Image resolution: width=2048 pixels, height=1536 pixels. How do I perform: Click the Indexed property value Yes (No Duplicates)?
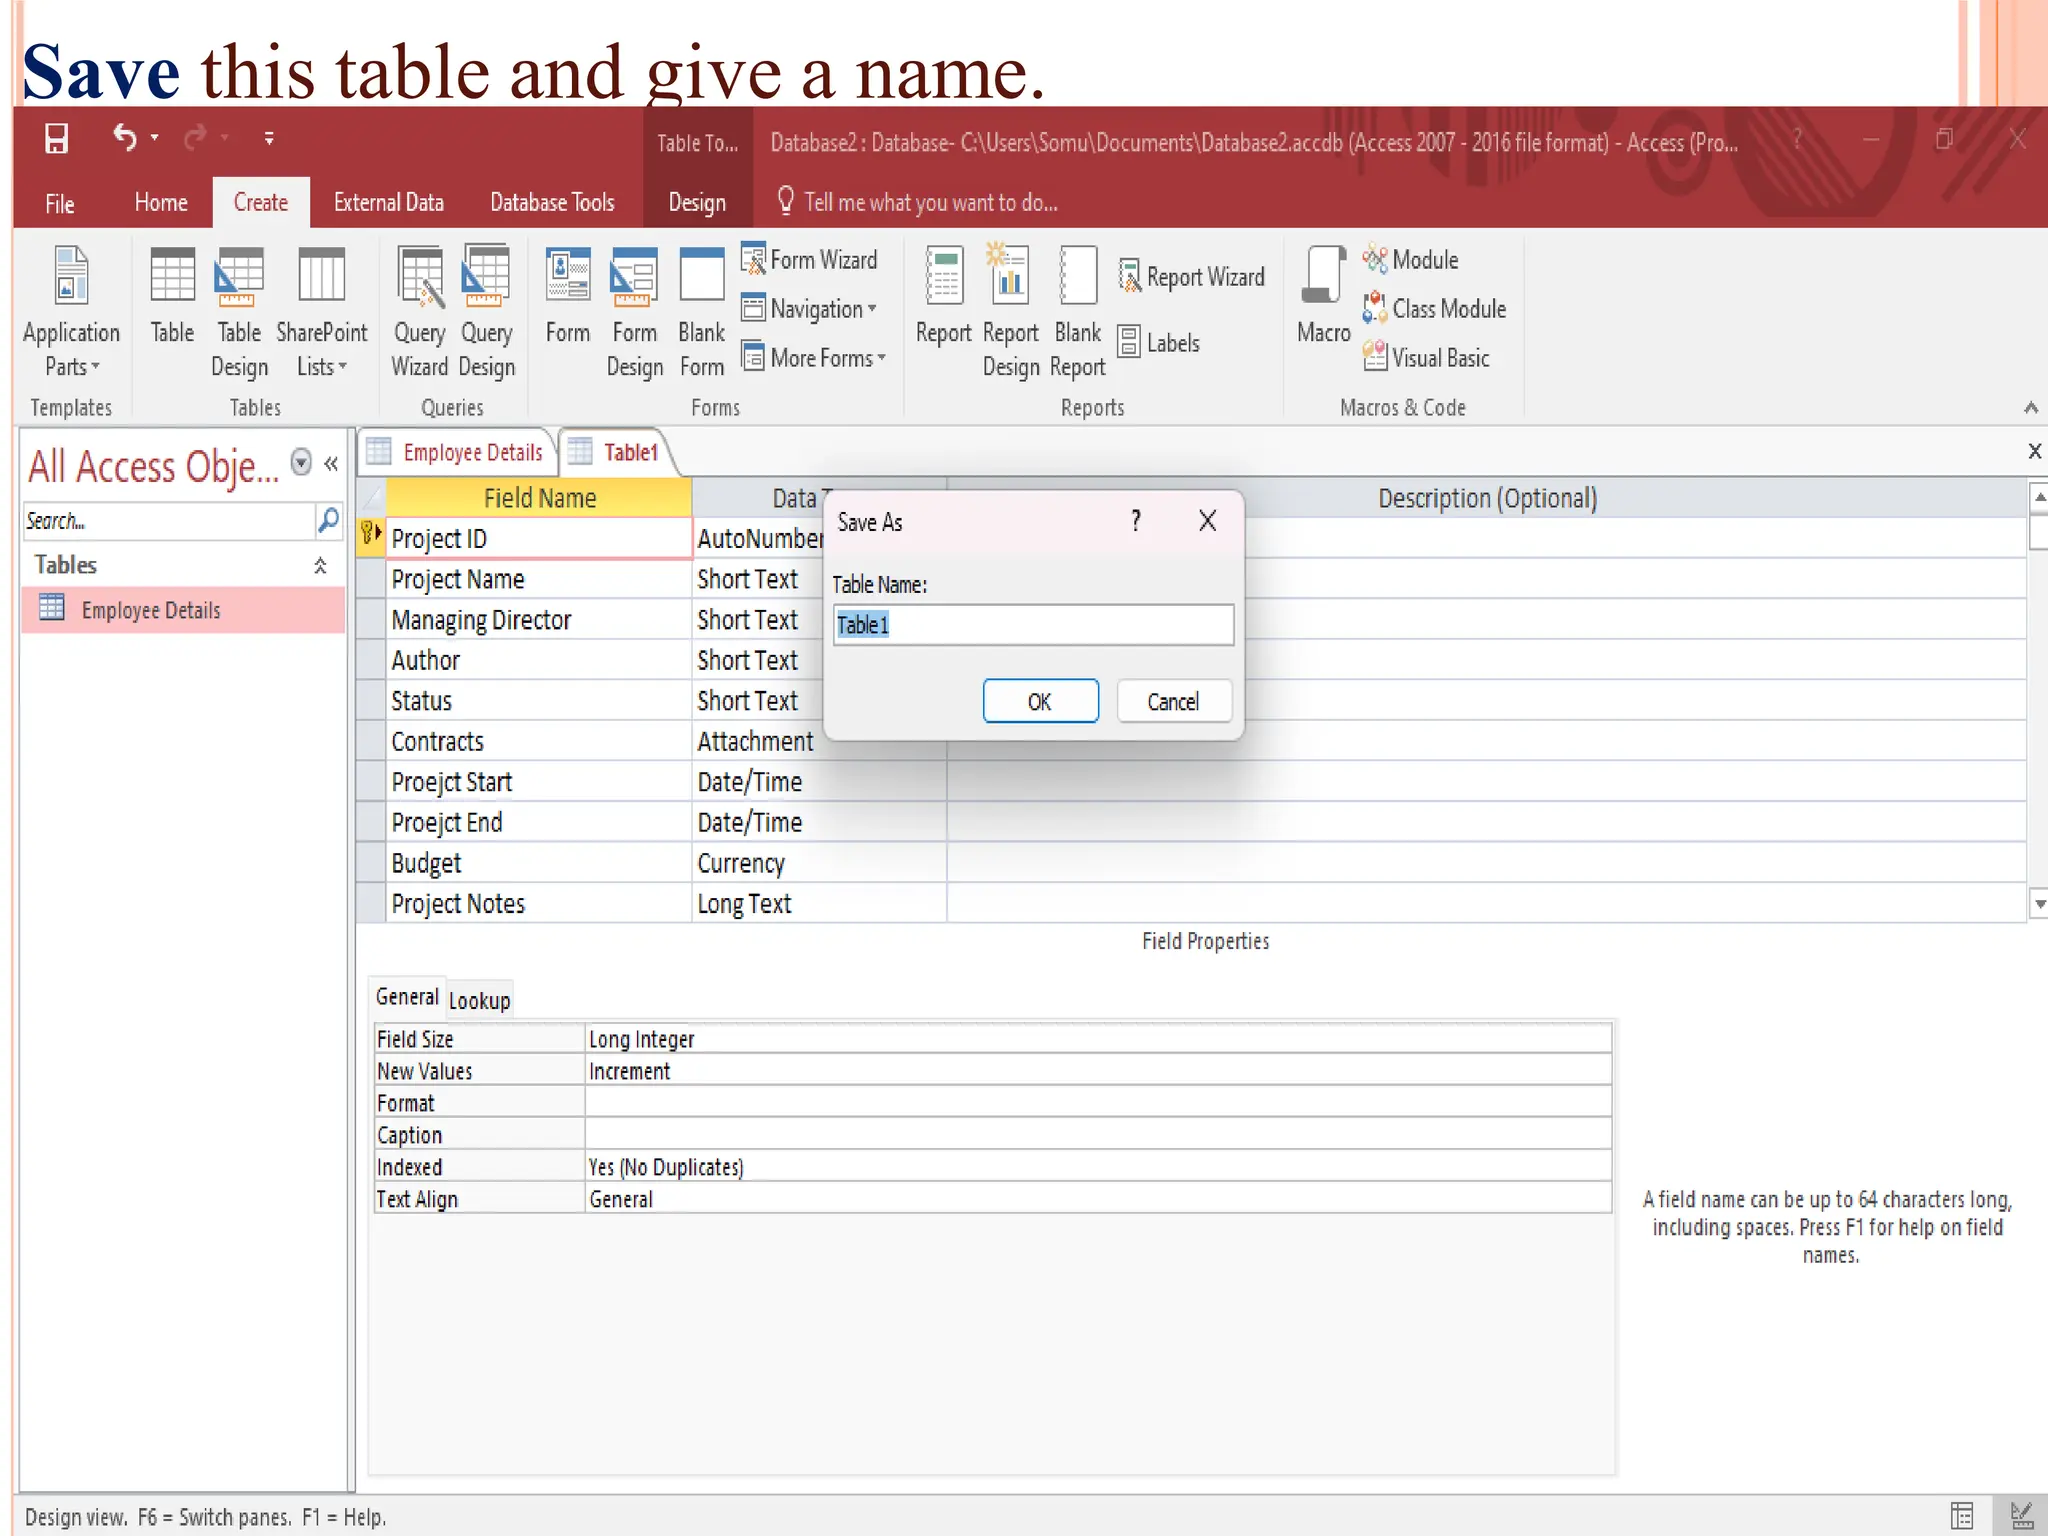(x=1098, y=1167)
